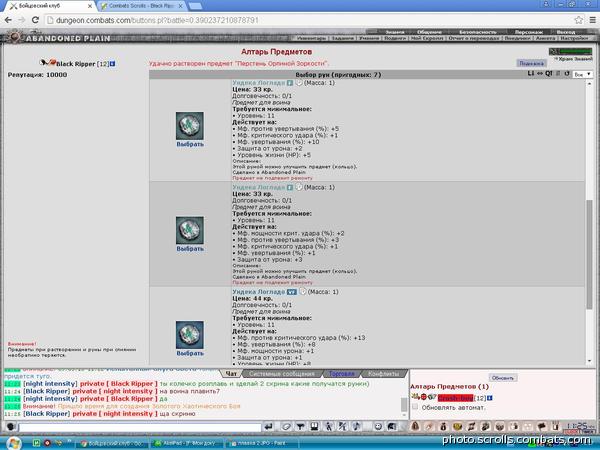Click Выбрать under the third rune
The width and height of the screenshot is (600, 450).
click(x=190, y=353)
